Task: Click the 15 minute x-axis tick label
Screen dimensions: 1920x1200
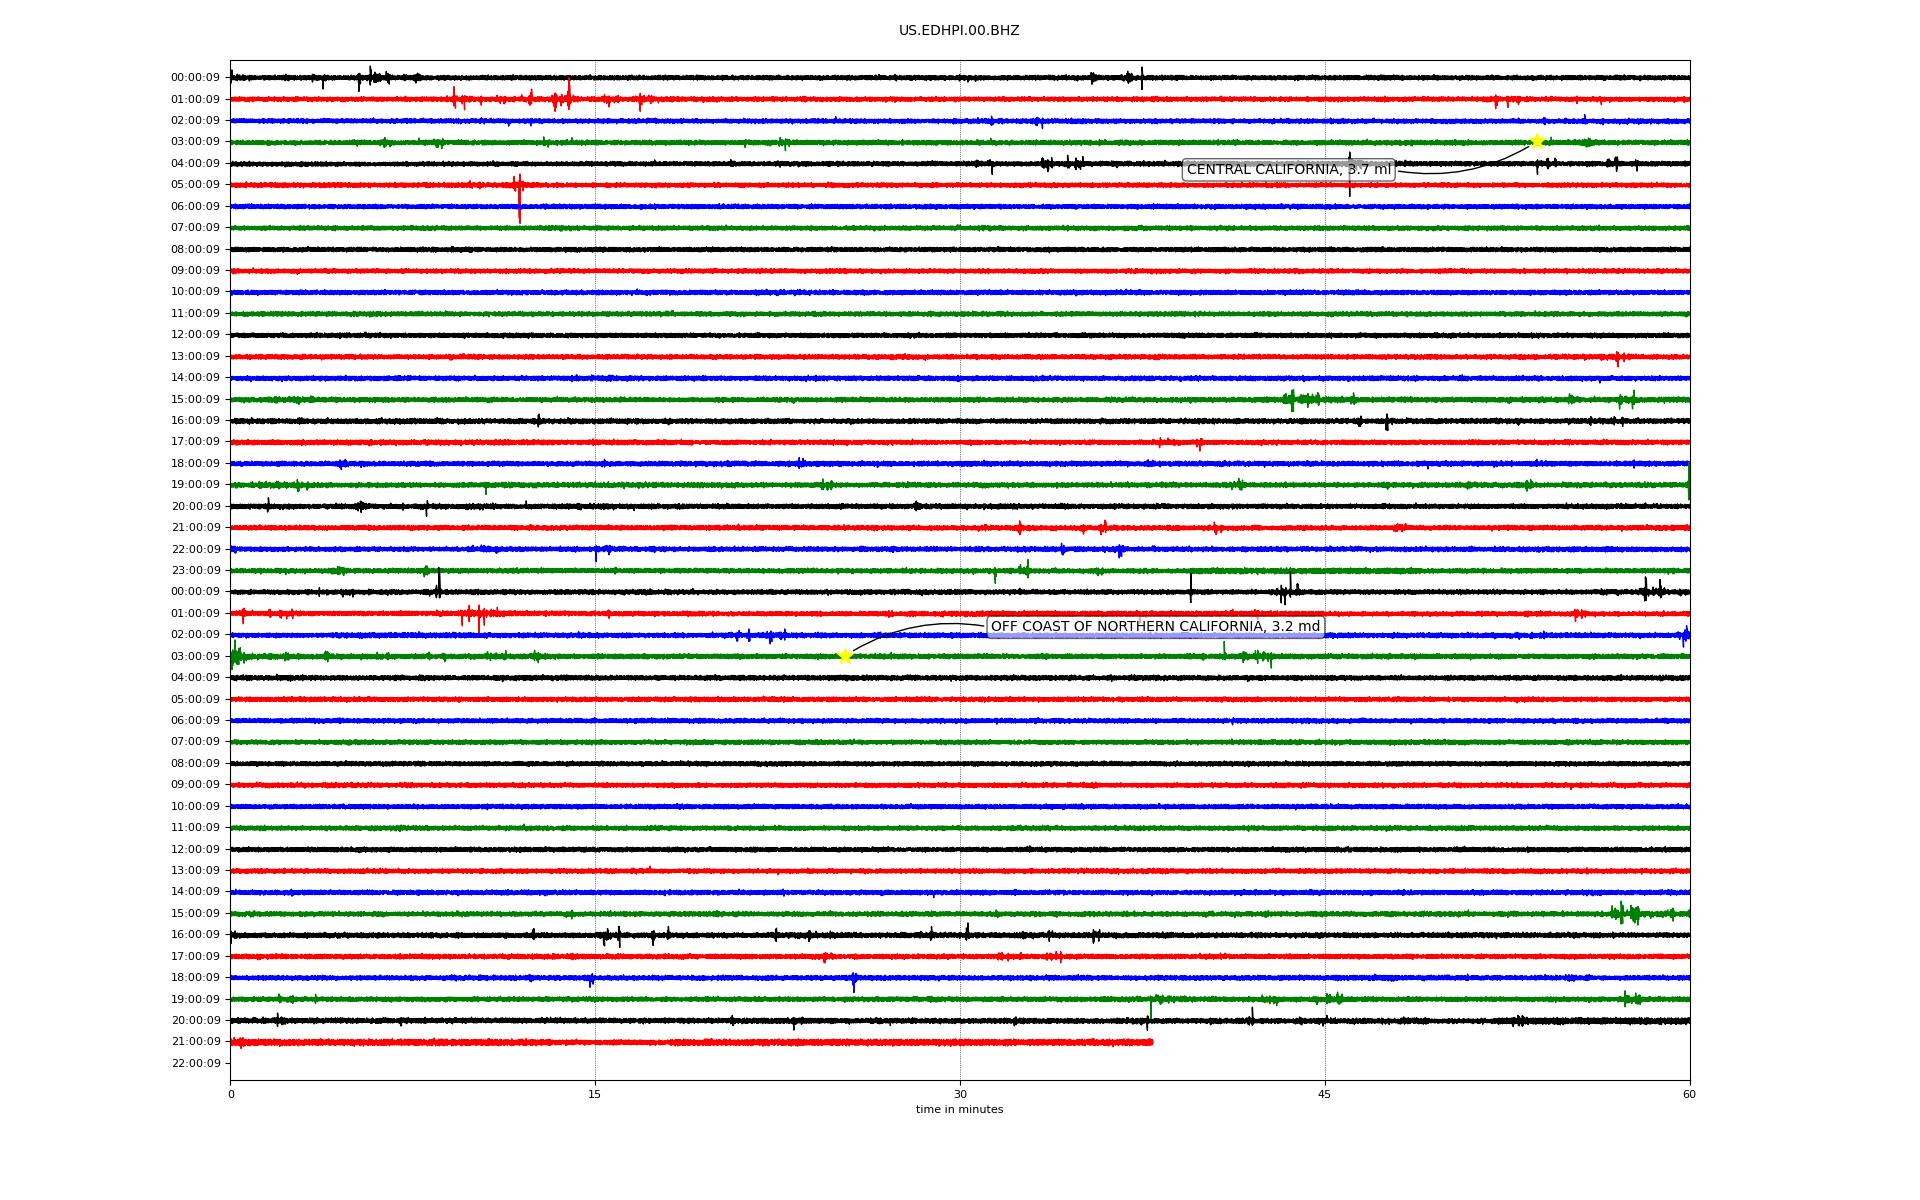Action: pyautogui.click(x=595, y=1094)
